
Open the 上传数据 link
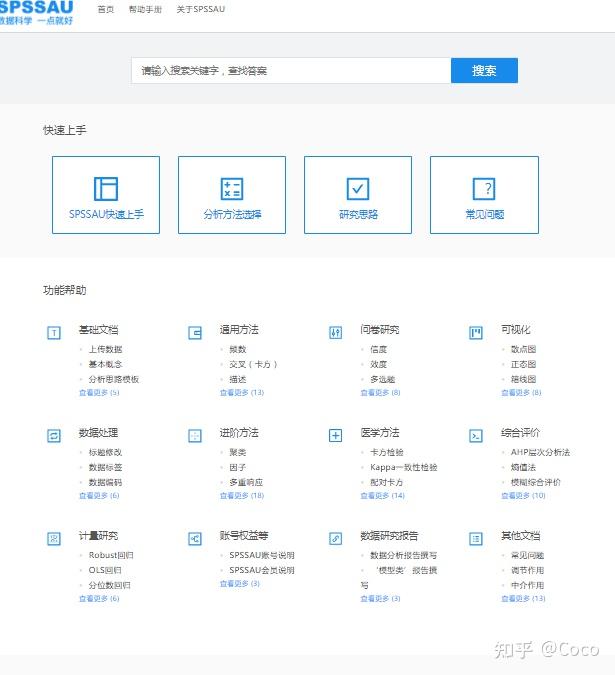coord(105,349)
